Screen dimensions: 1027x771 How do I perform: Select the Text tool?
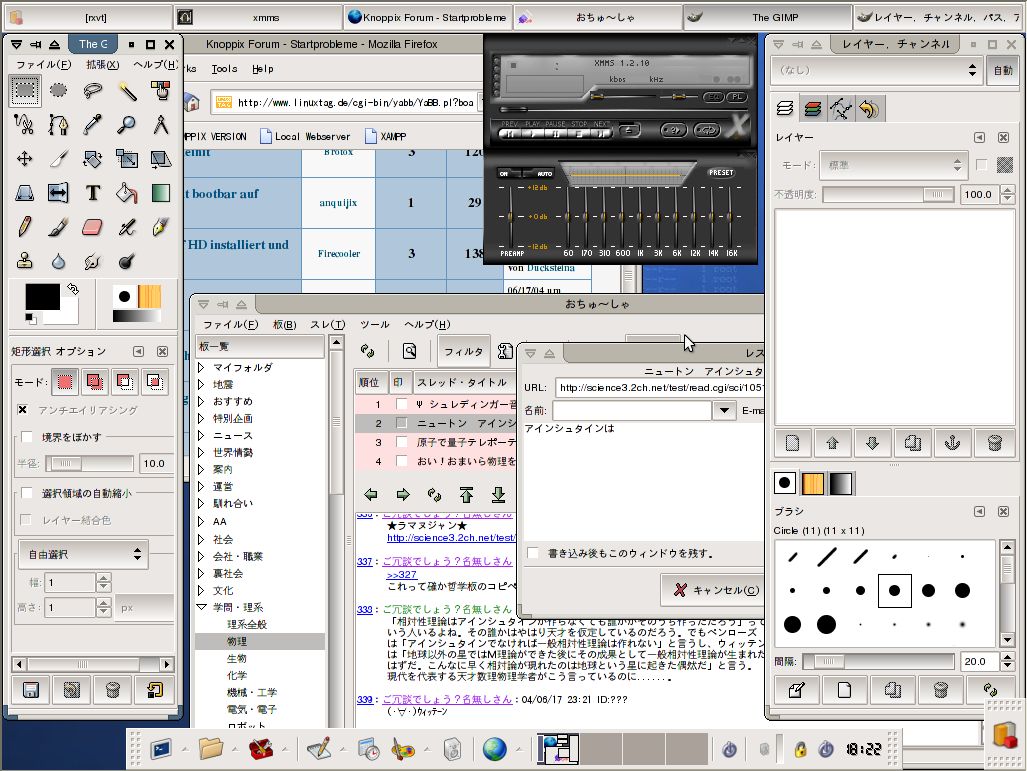[93, 193]
